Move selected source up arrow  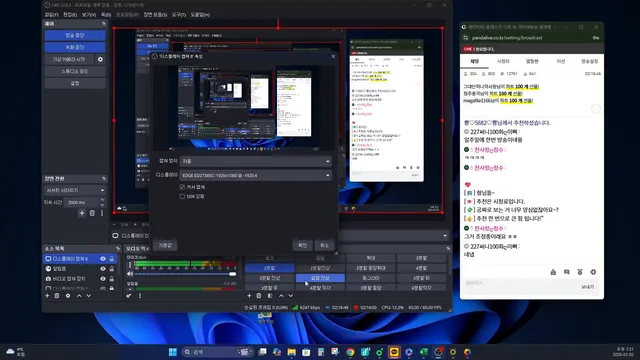pos(79,296)
